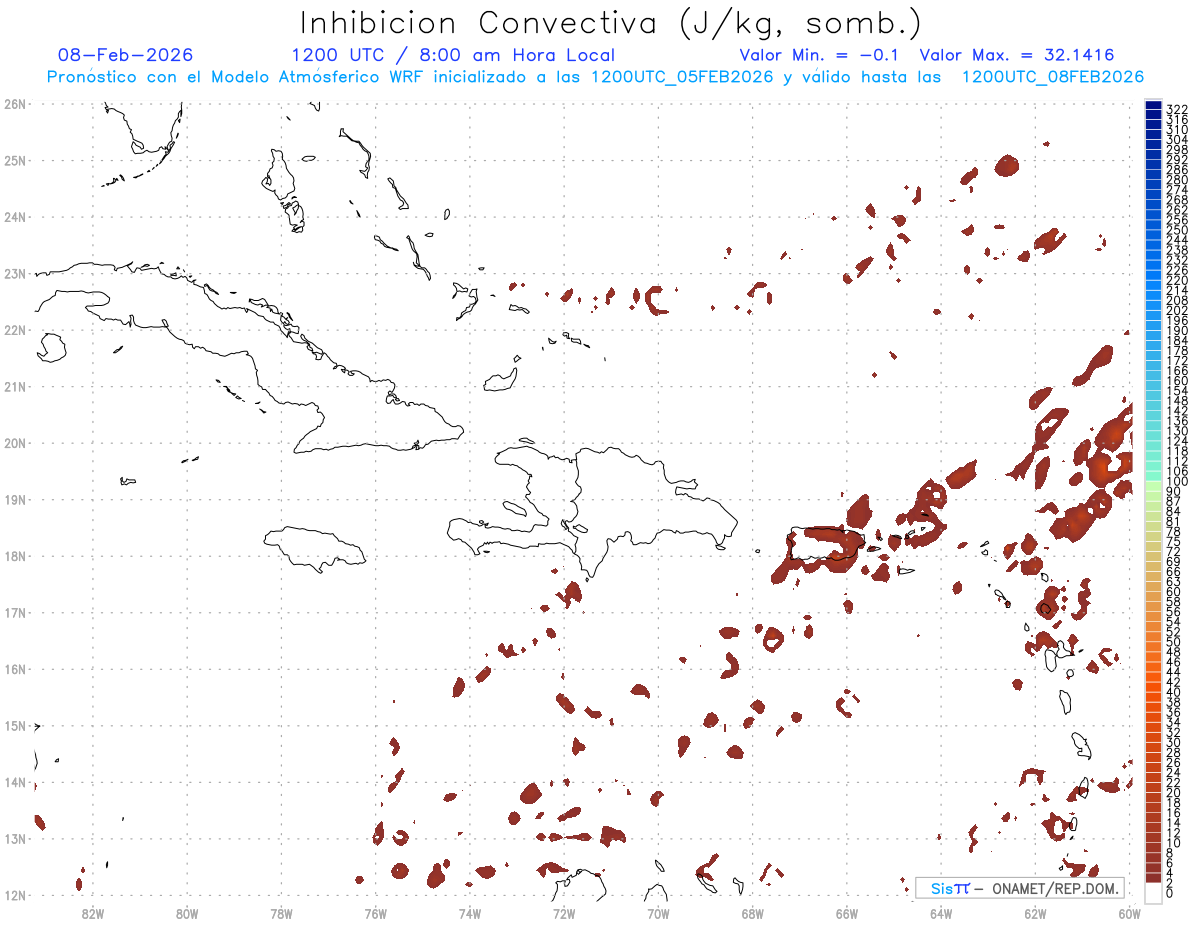
Task: Click the '30' colorbar value
Action: [1174, 742]
